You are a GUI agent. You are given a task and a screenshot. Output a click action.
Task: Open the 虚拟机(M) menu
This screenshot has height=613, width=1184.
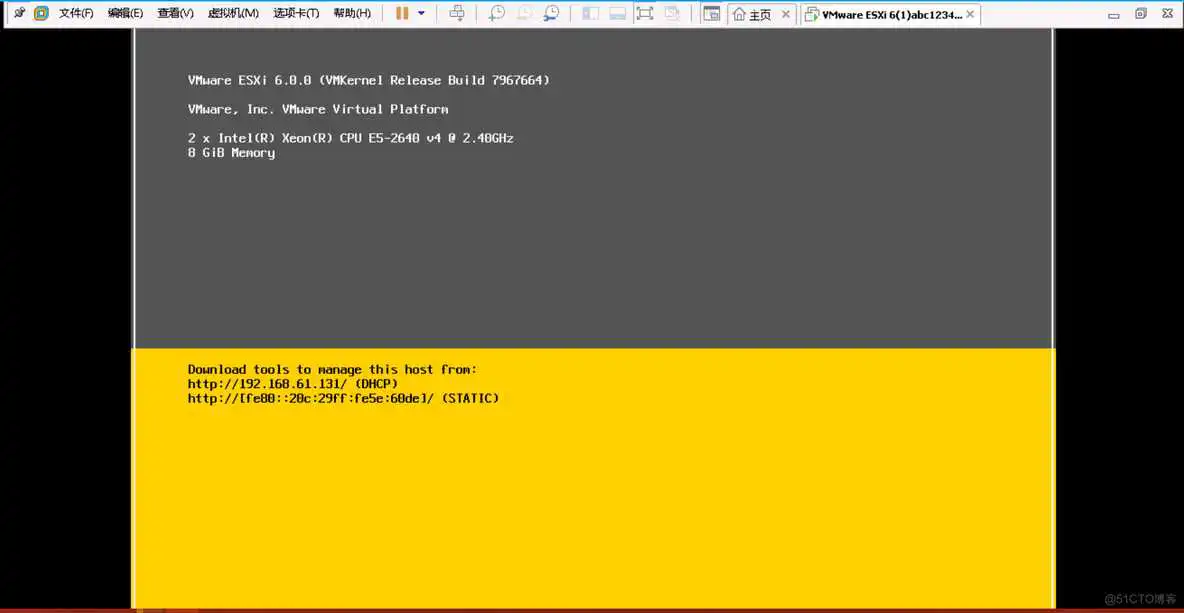coord(233,14)
